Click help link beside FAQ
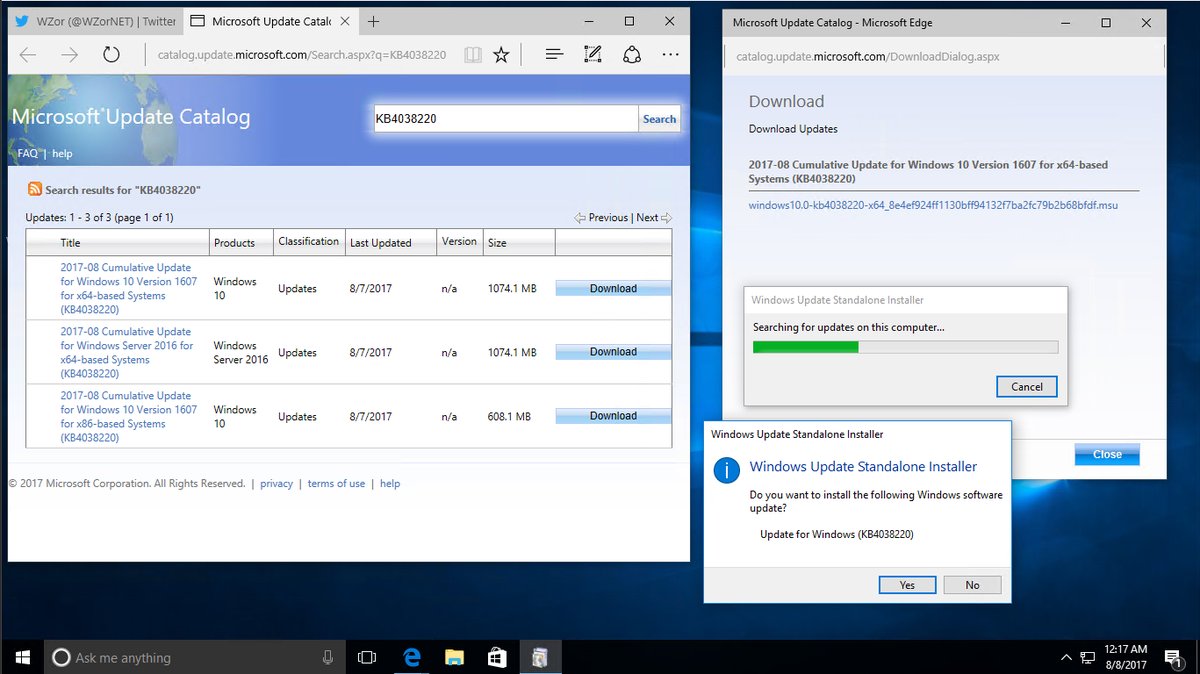Screen dimensions: 1200x674 (62, 154)
